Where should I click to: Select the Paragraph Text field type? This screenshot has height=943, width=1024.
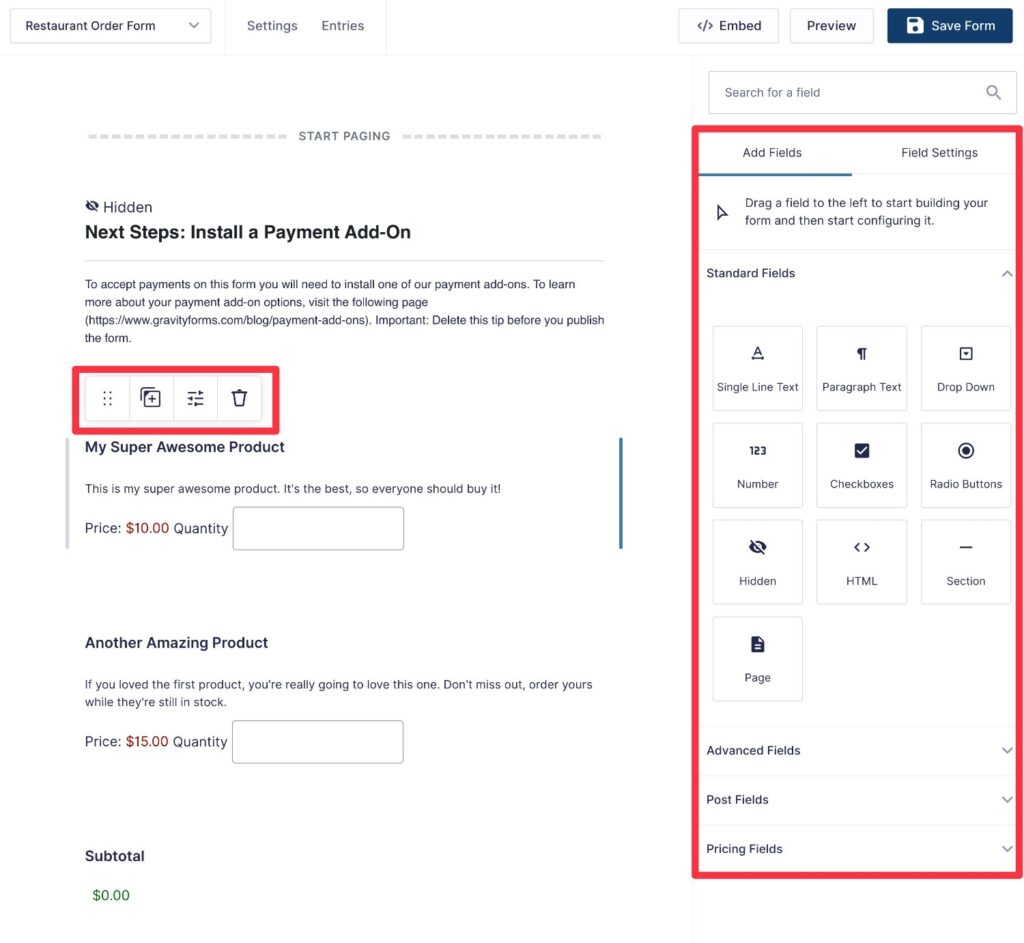click(861, 367)
